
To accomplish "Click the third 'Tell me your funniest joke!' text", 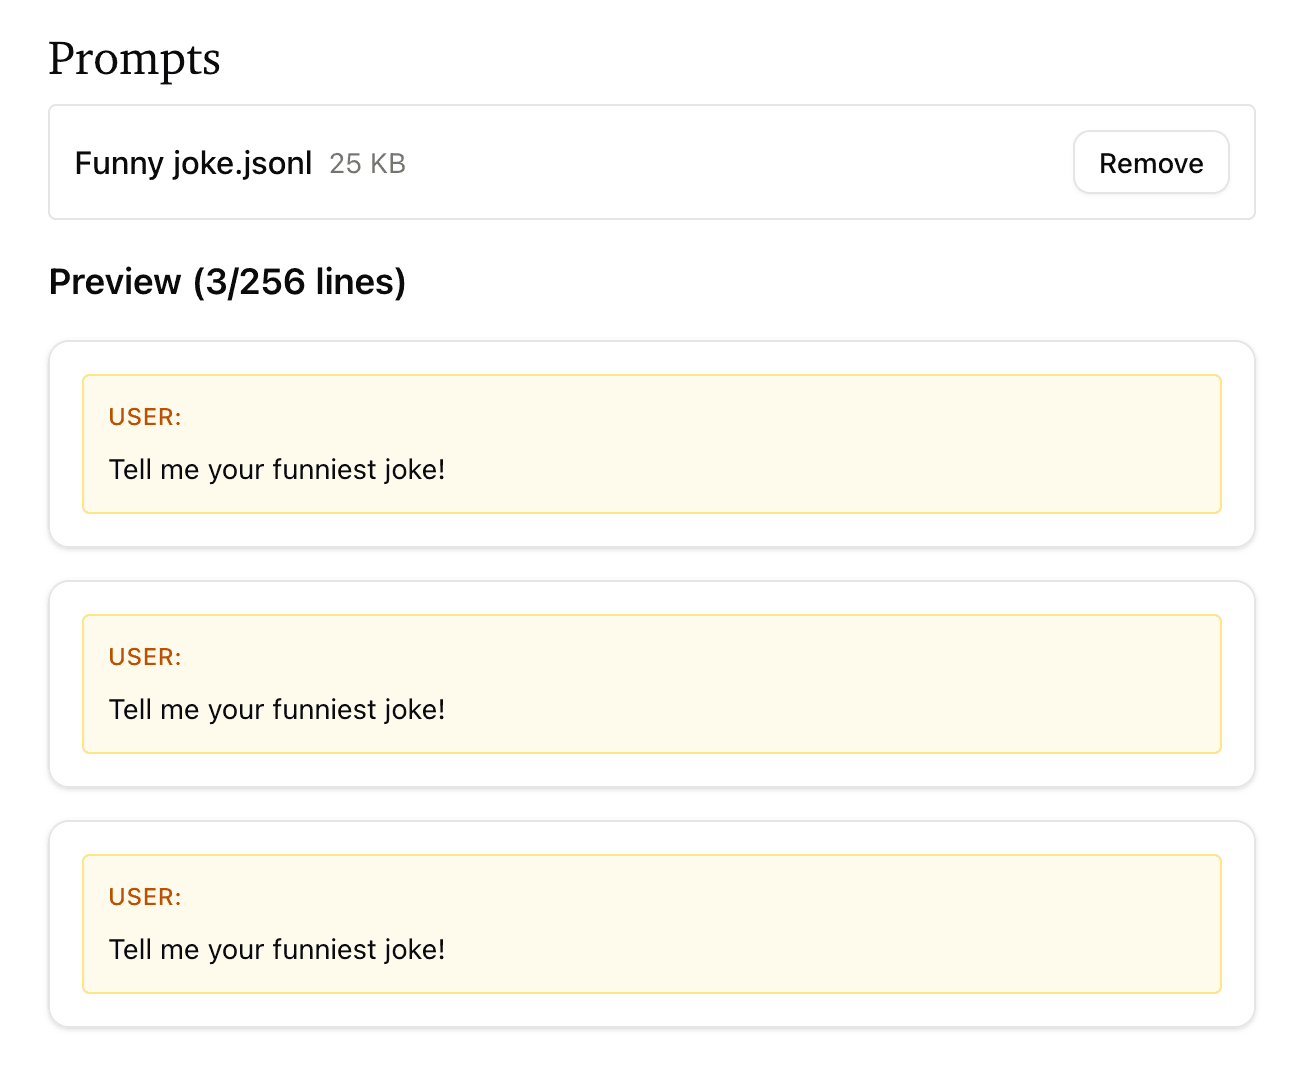I will (277, 950).
